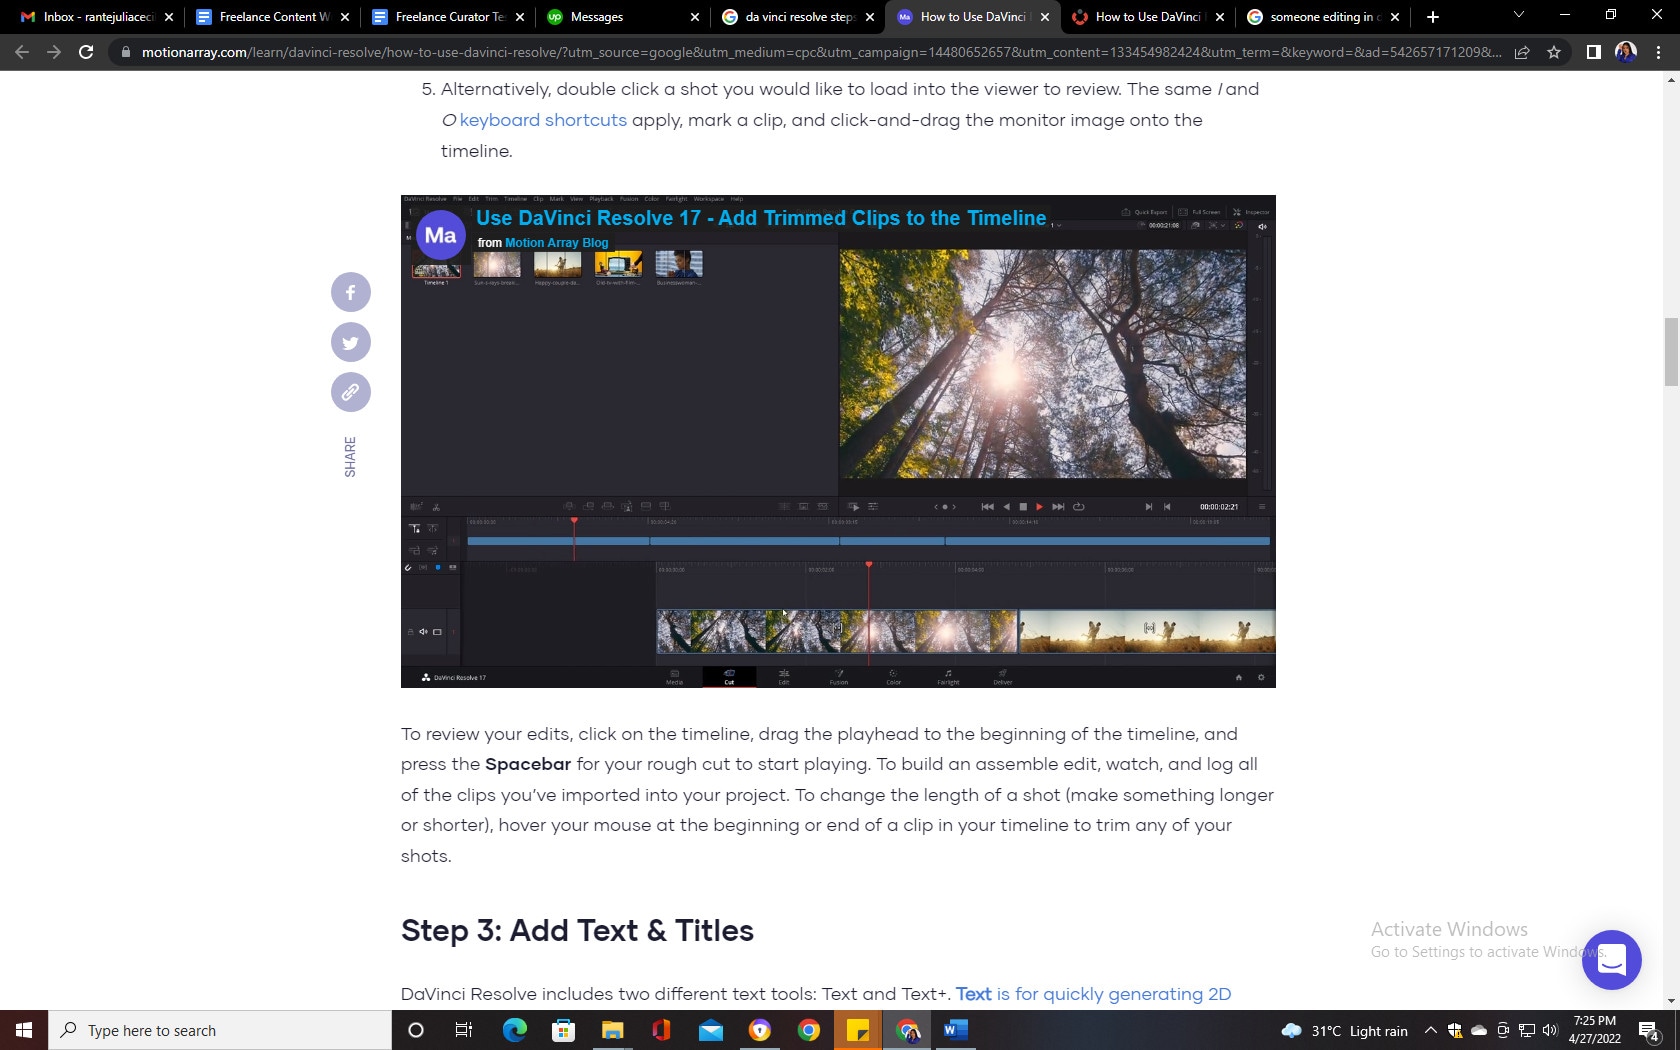Open the Chrome profile avatar
The height and width of the screenshot is (1050, 1680).
(x=1626, y=52)
